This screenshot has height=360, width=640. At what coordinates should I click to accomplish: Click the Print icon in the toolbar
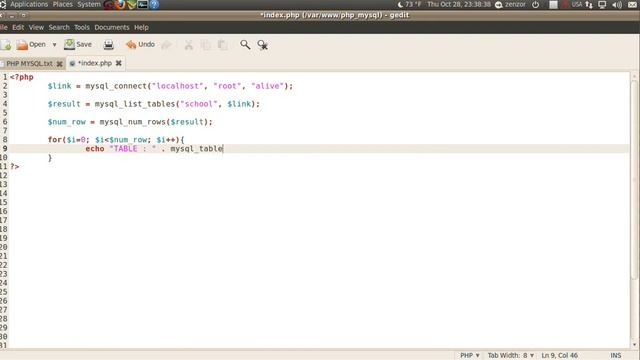point(109,45)
